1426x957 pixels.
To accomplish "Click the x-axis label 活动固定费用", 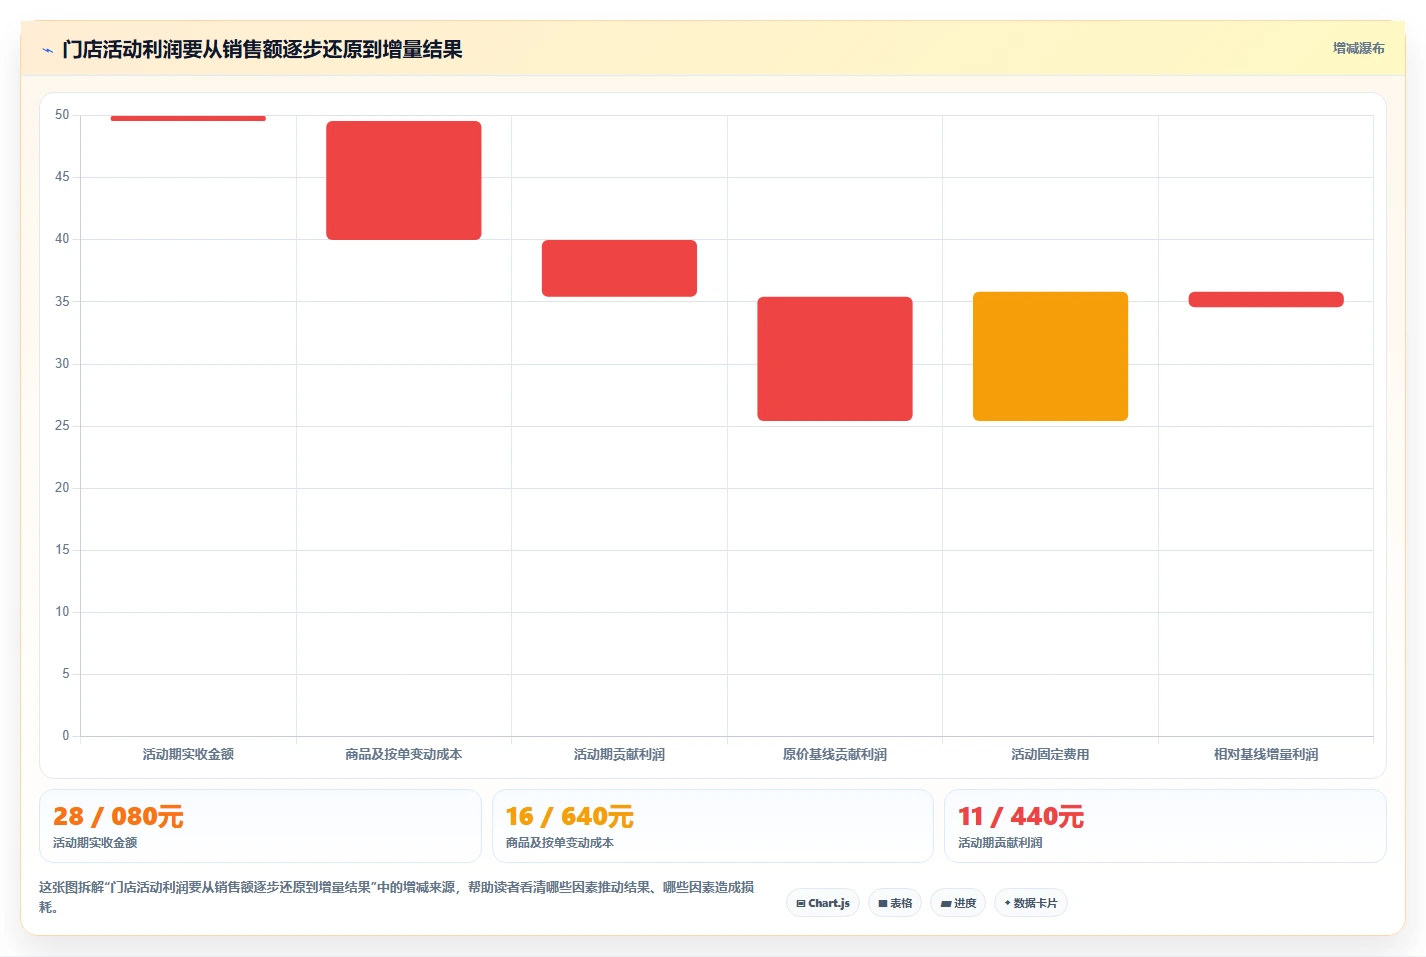I will point(1050,754).
